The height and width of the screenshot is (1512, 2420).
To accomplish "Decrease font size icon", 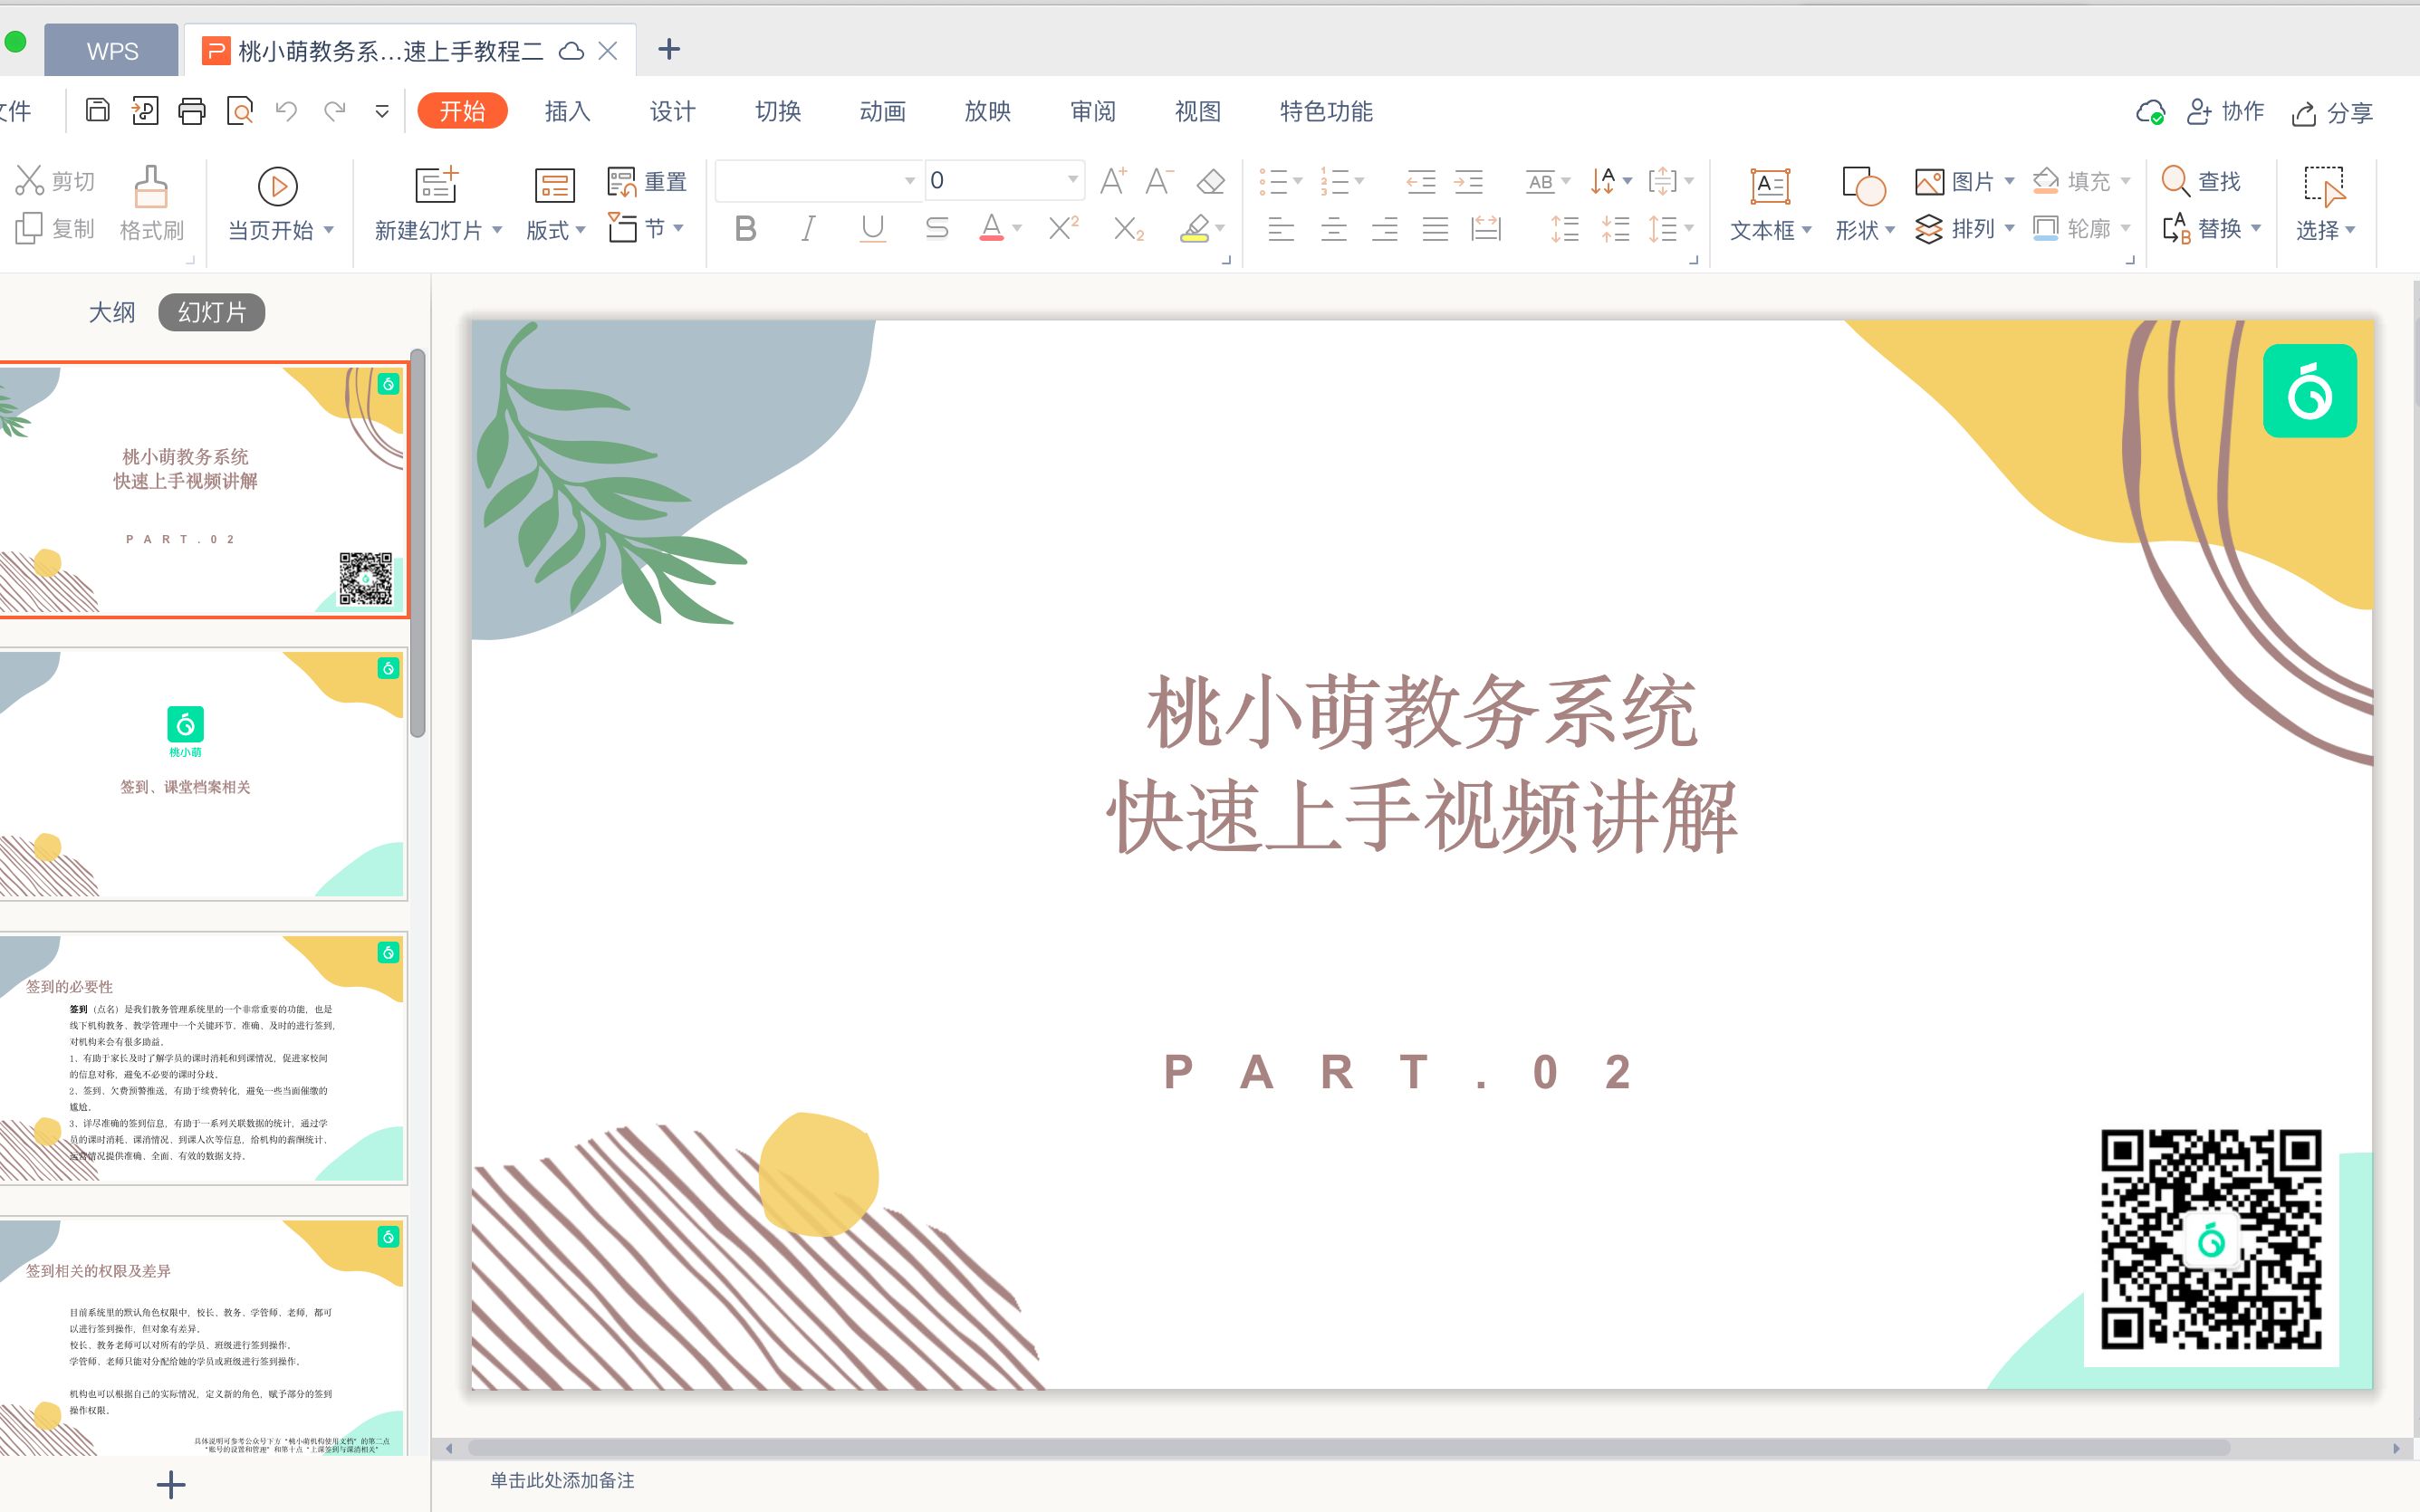I will click(1160, 181).
